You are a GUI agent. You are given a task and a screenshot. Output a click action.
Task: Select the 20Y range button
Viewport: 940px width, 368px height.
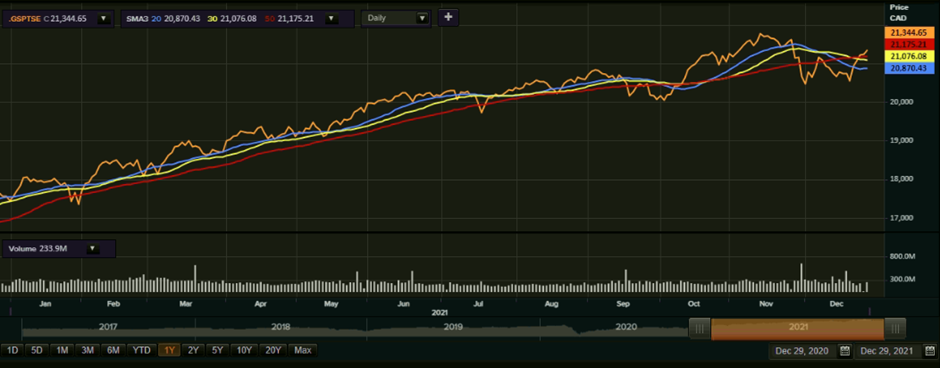point(273,350)
